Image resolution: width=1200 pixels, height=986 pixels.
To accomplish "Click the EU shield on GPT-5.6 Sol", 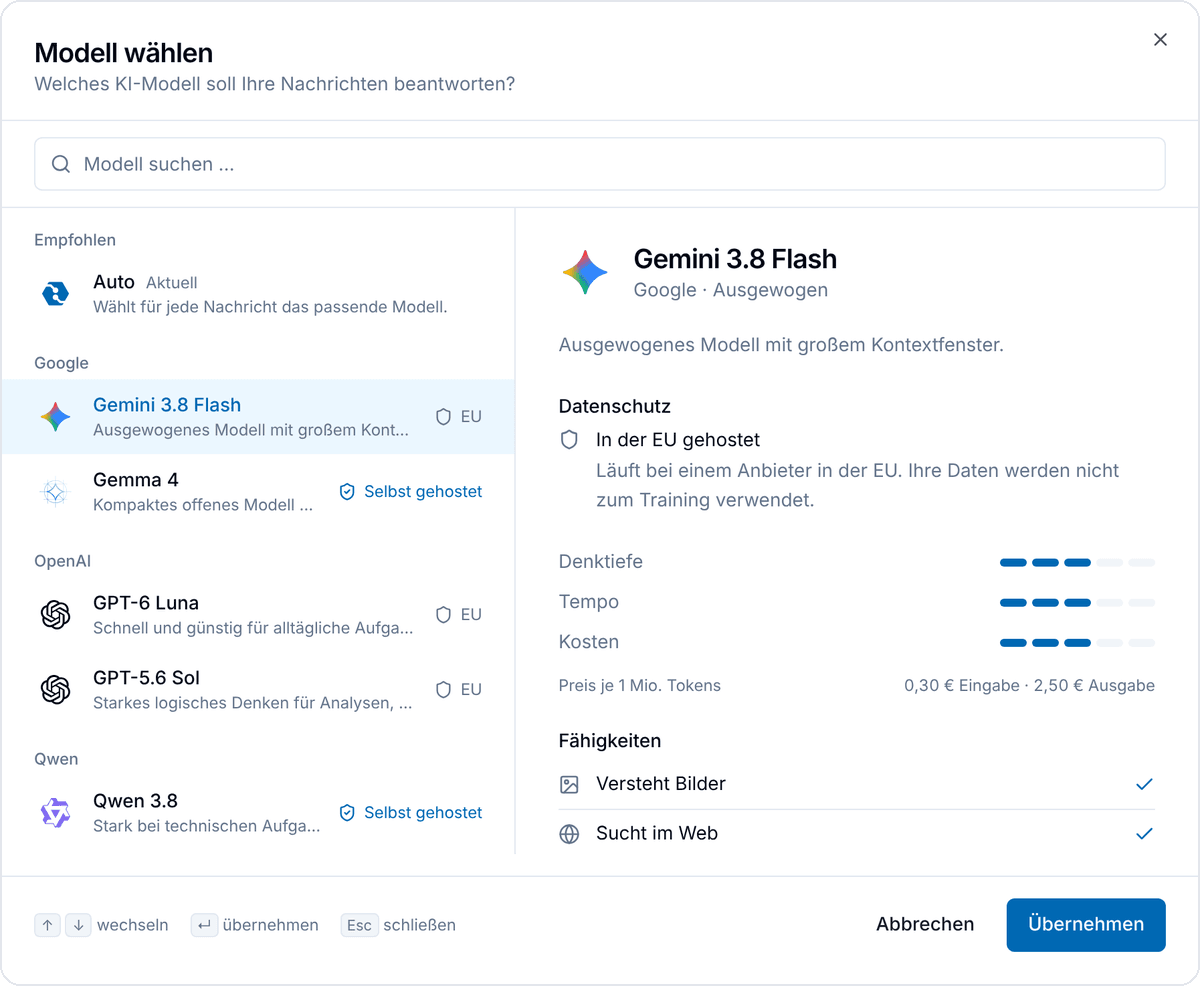I will (x=444, y=690).
